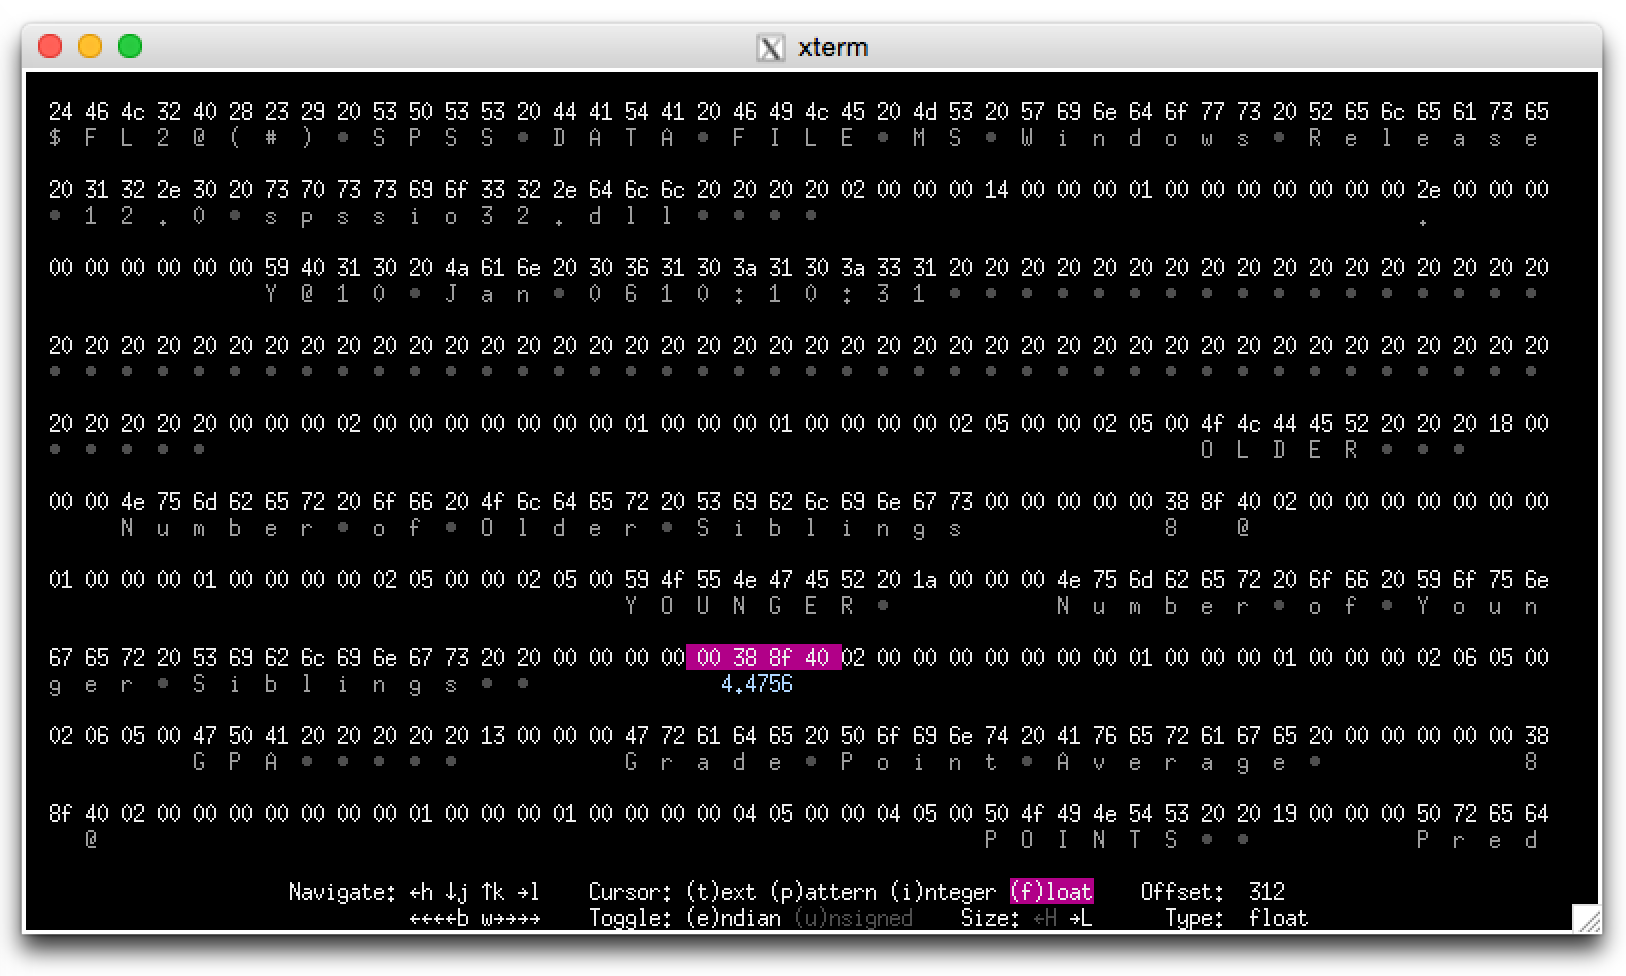Select the (t)ext cursor mode
Screen dimensions: 1626x976
pyautogui.click(x=721, y=891)
